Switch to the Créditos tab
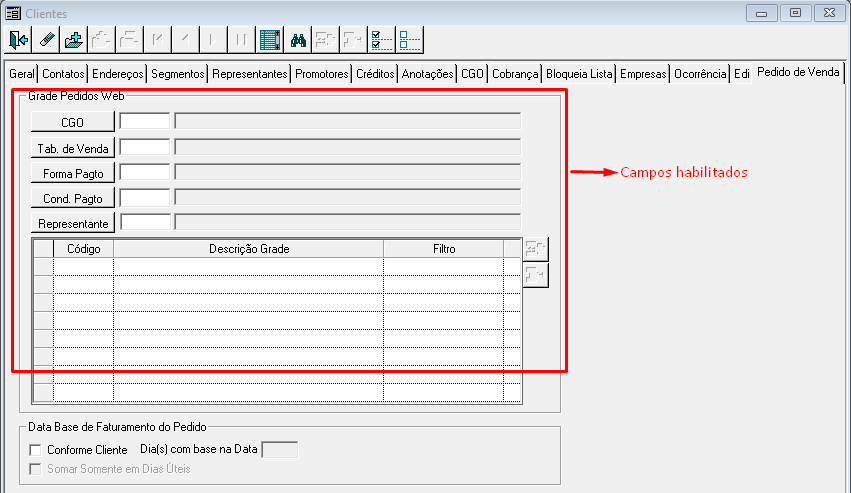 pos(375,74)
